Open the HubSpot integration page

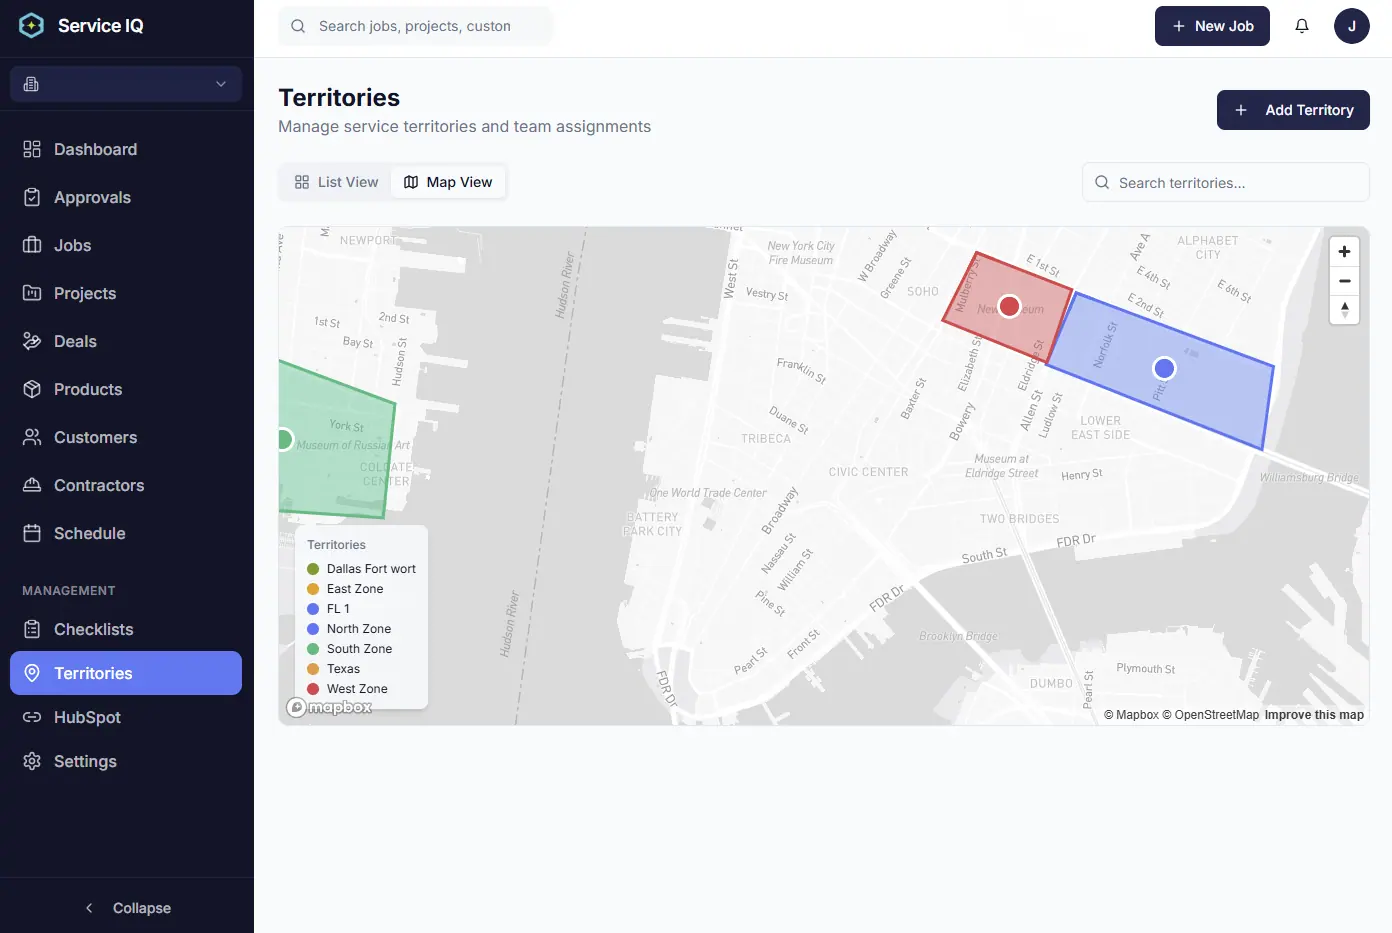point(126,717)
